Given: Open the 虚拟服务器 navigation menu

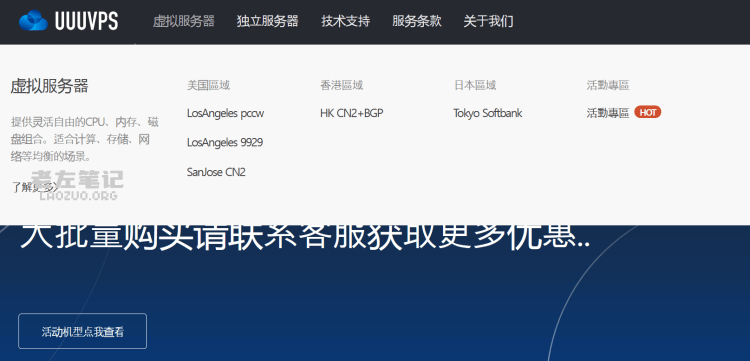Looking at the screenshot, I should click(184, 21).
